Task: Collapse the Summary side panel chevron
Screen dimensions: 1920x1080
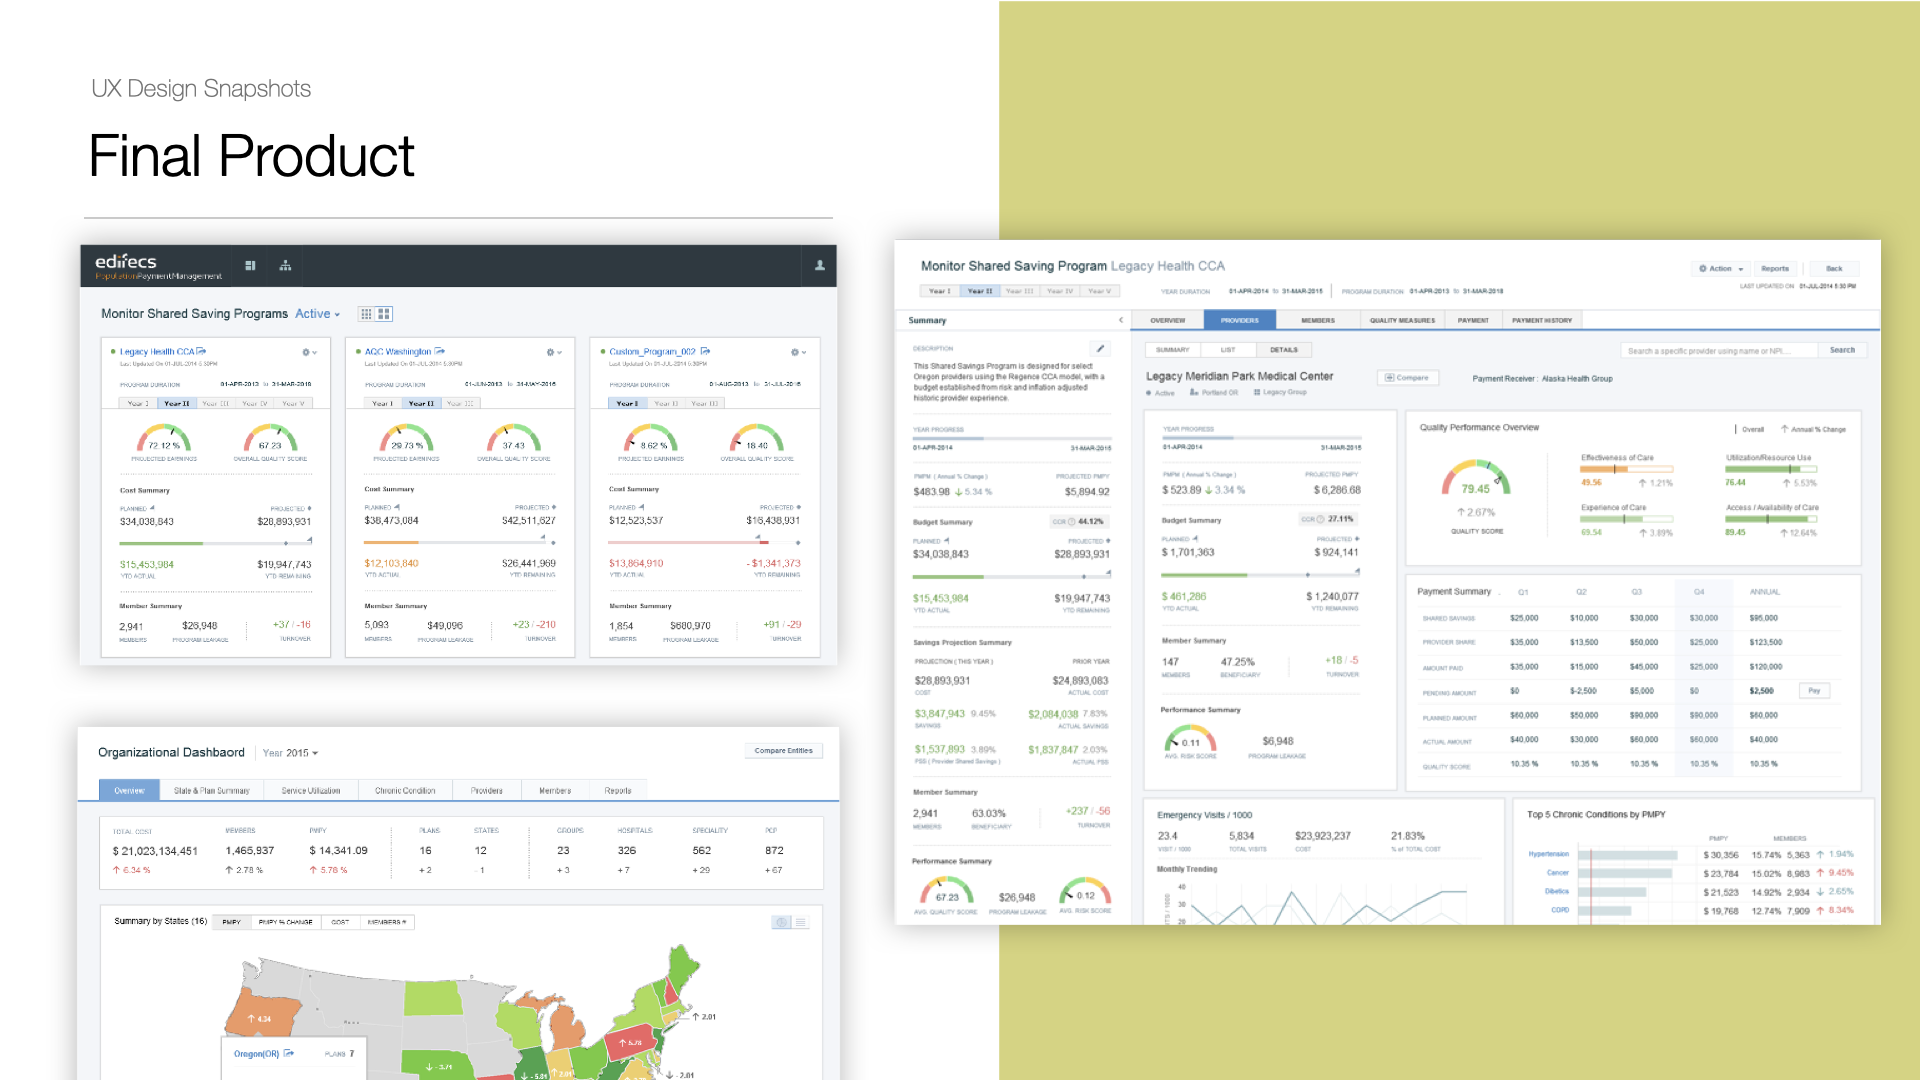Action: pos(1120,321)
